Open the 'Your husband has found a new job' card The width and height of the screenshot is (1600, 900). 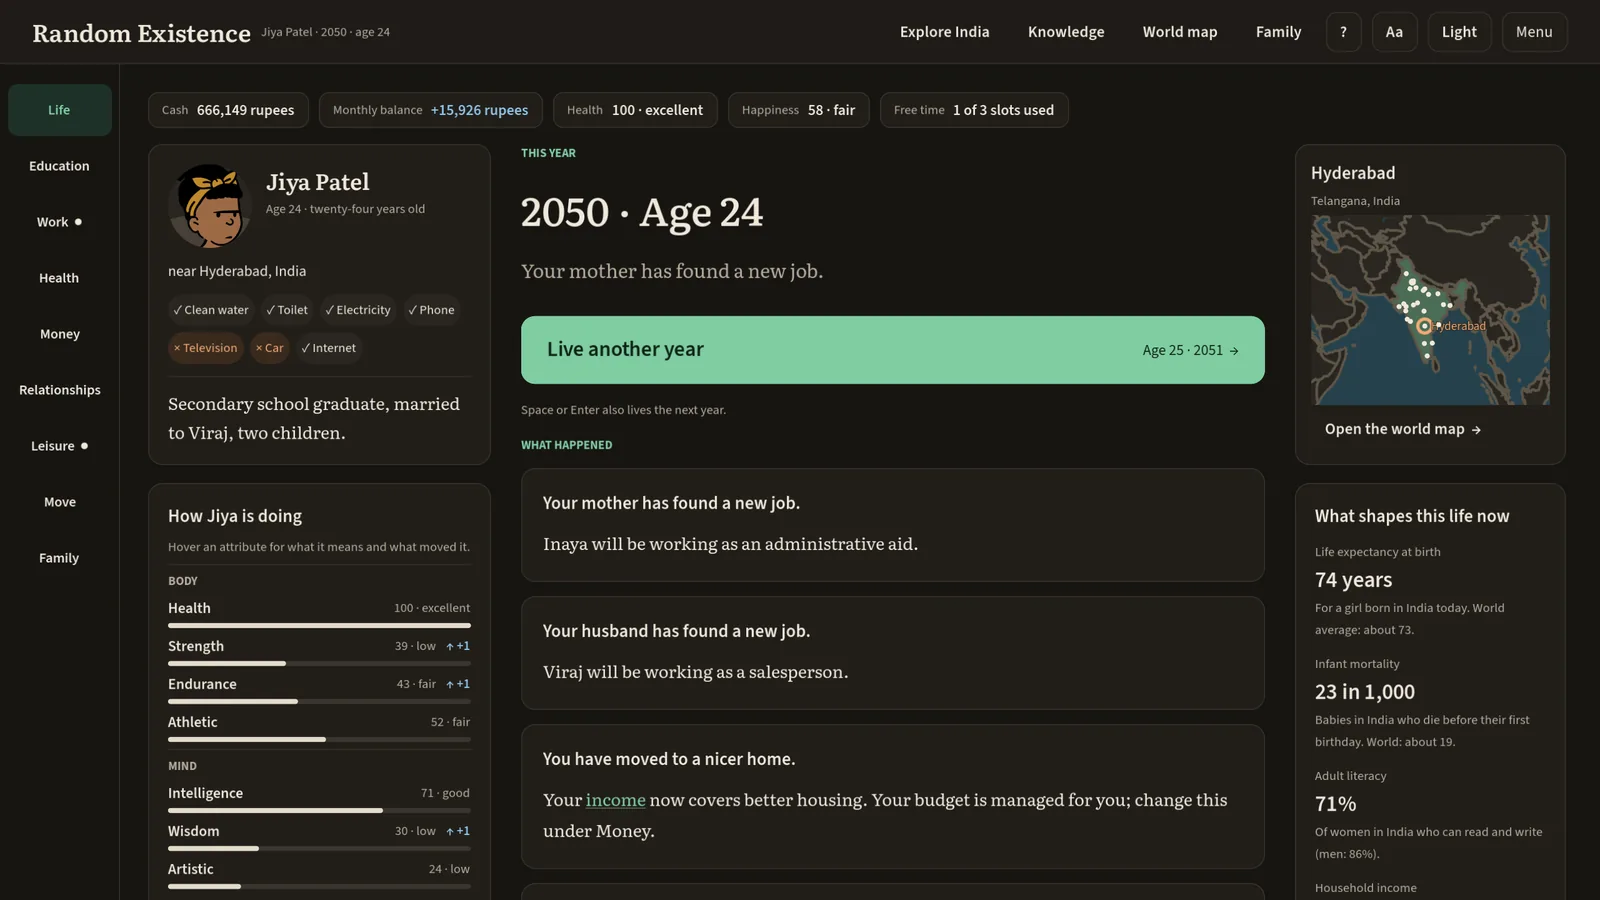[892, 653]
